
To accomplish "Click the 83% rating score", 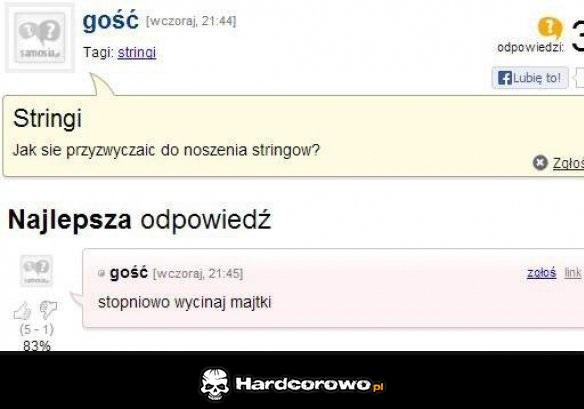I will (x=36, y=346).
